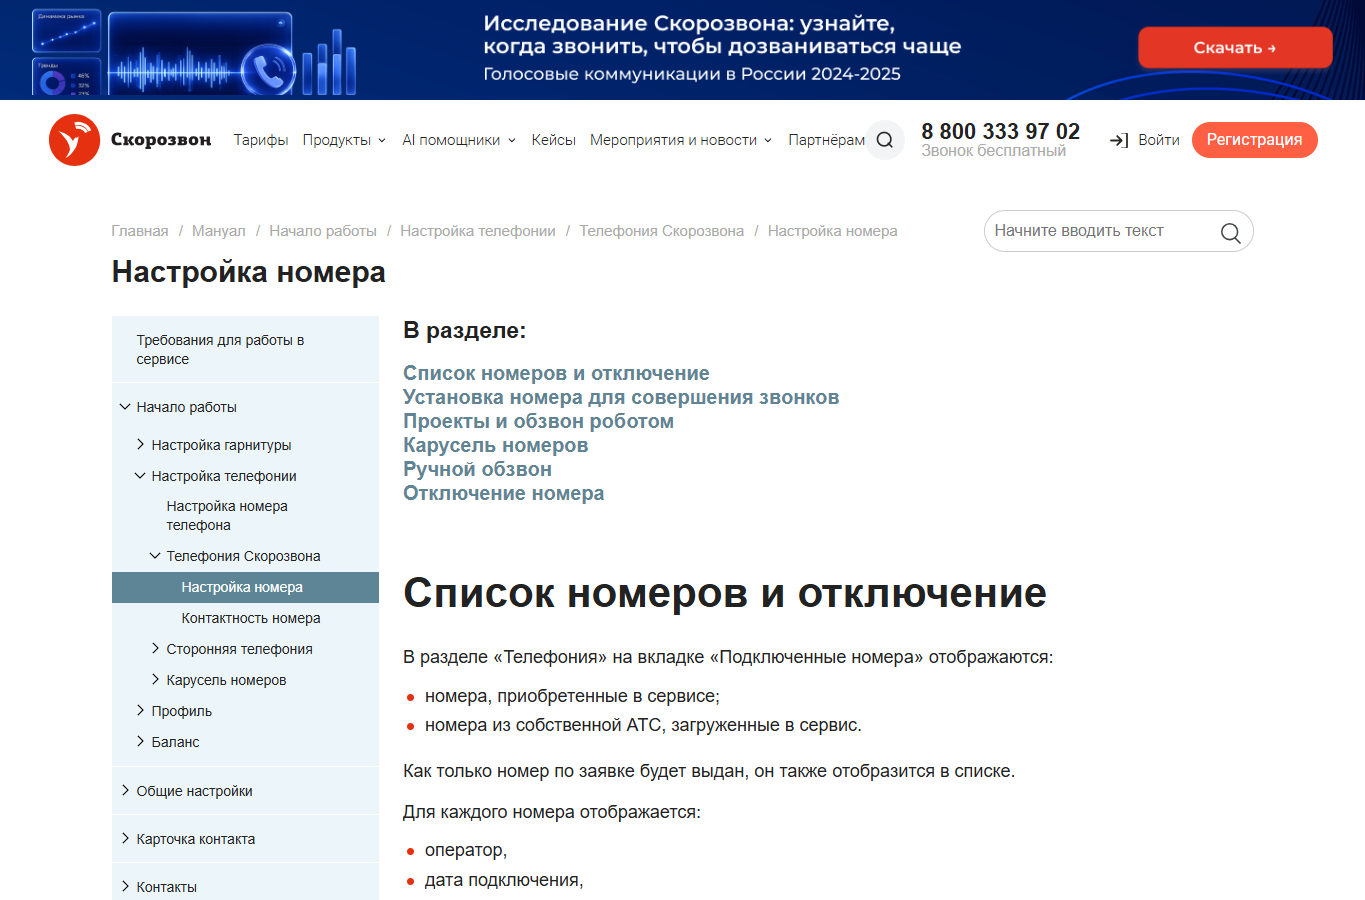Image resolution: width=1365 pixels, height=900 pixels.
Task: Open site search magnifier icon in header
Action: pyautogui.click(x=885, y=140)
